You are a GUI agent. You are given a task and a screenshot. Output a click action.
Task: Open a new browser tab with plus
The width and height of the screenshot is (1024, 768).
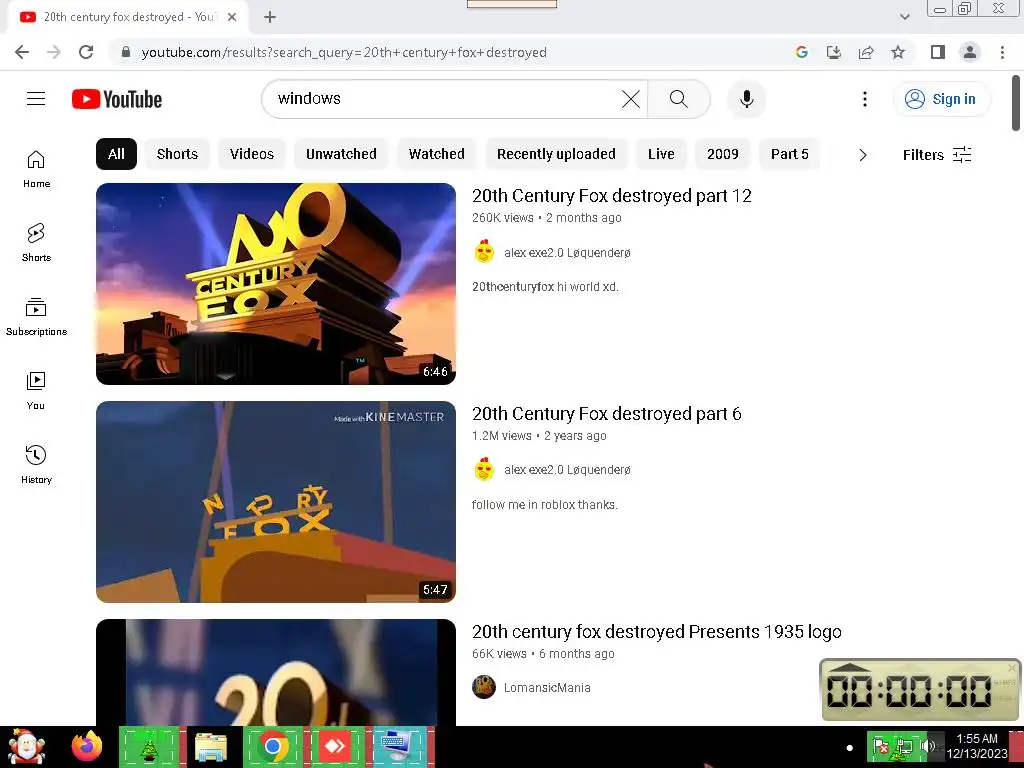pyautogui.click(x=270, y=17)
